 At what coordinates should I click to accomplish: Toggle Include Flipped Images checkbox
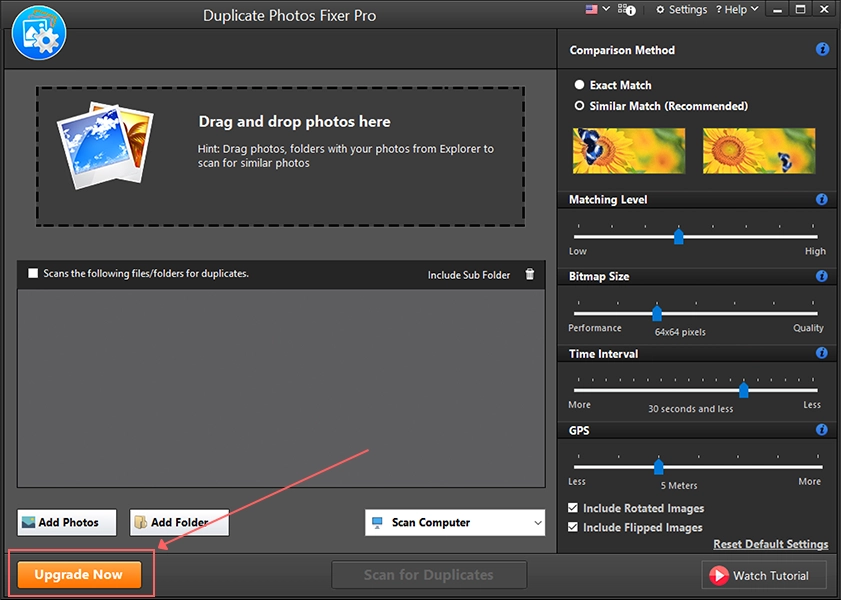pos(573,527)
